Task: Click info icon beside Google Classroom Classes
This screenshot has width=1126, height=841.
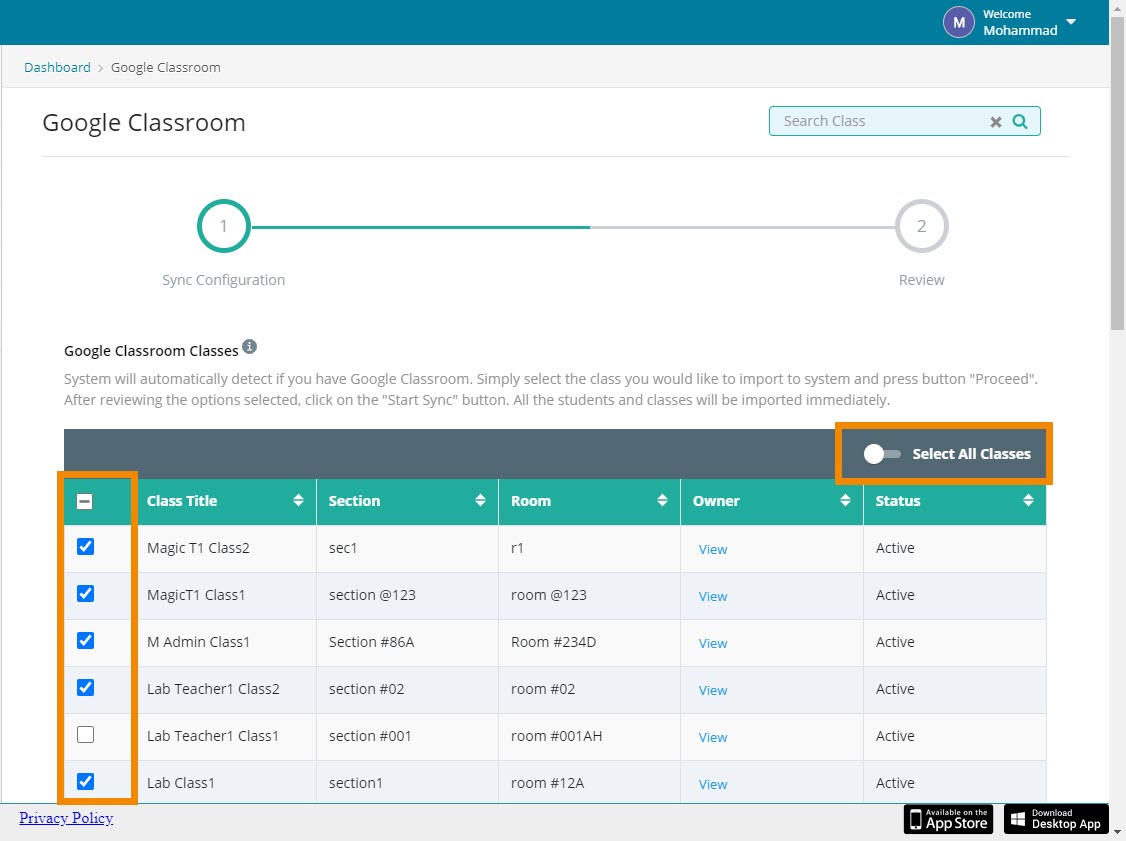Action: tap(250, 347)
